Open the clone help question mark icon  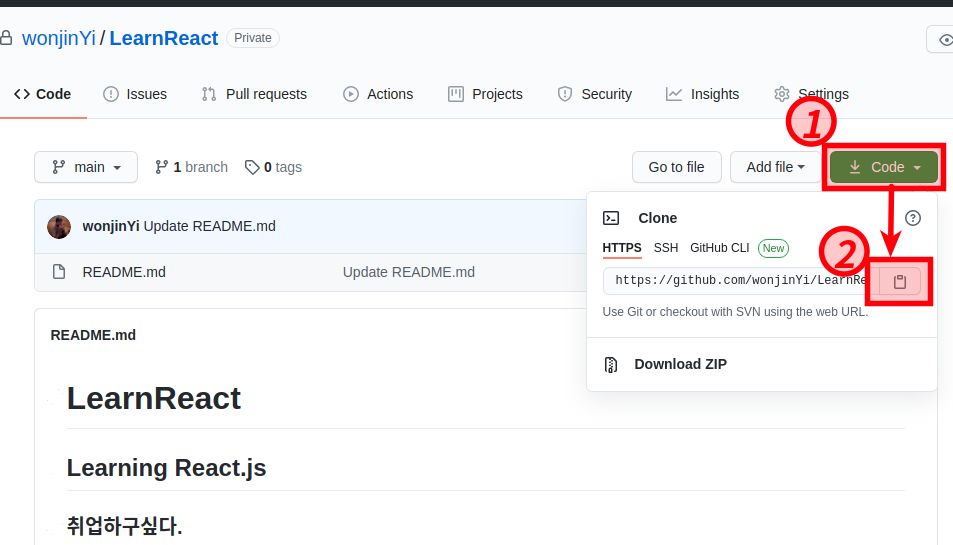click(912, 218)
